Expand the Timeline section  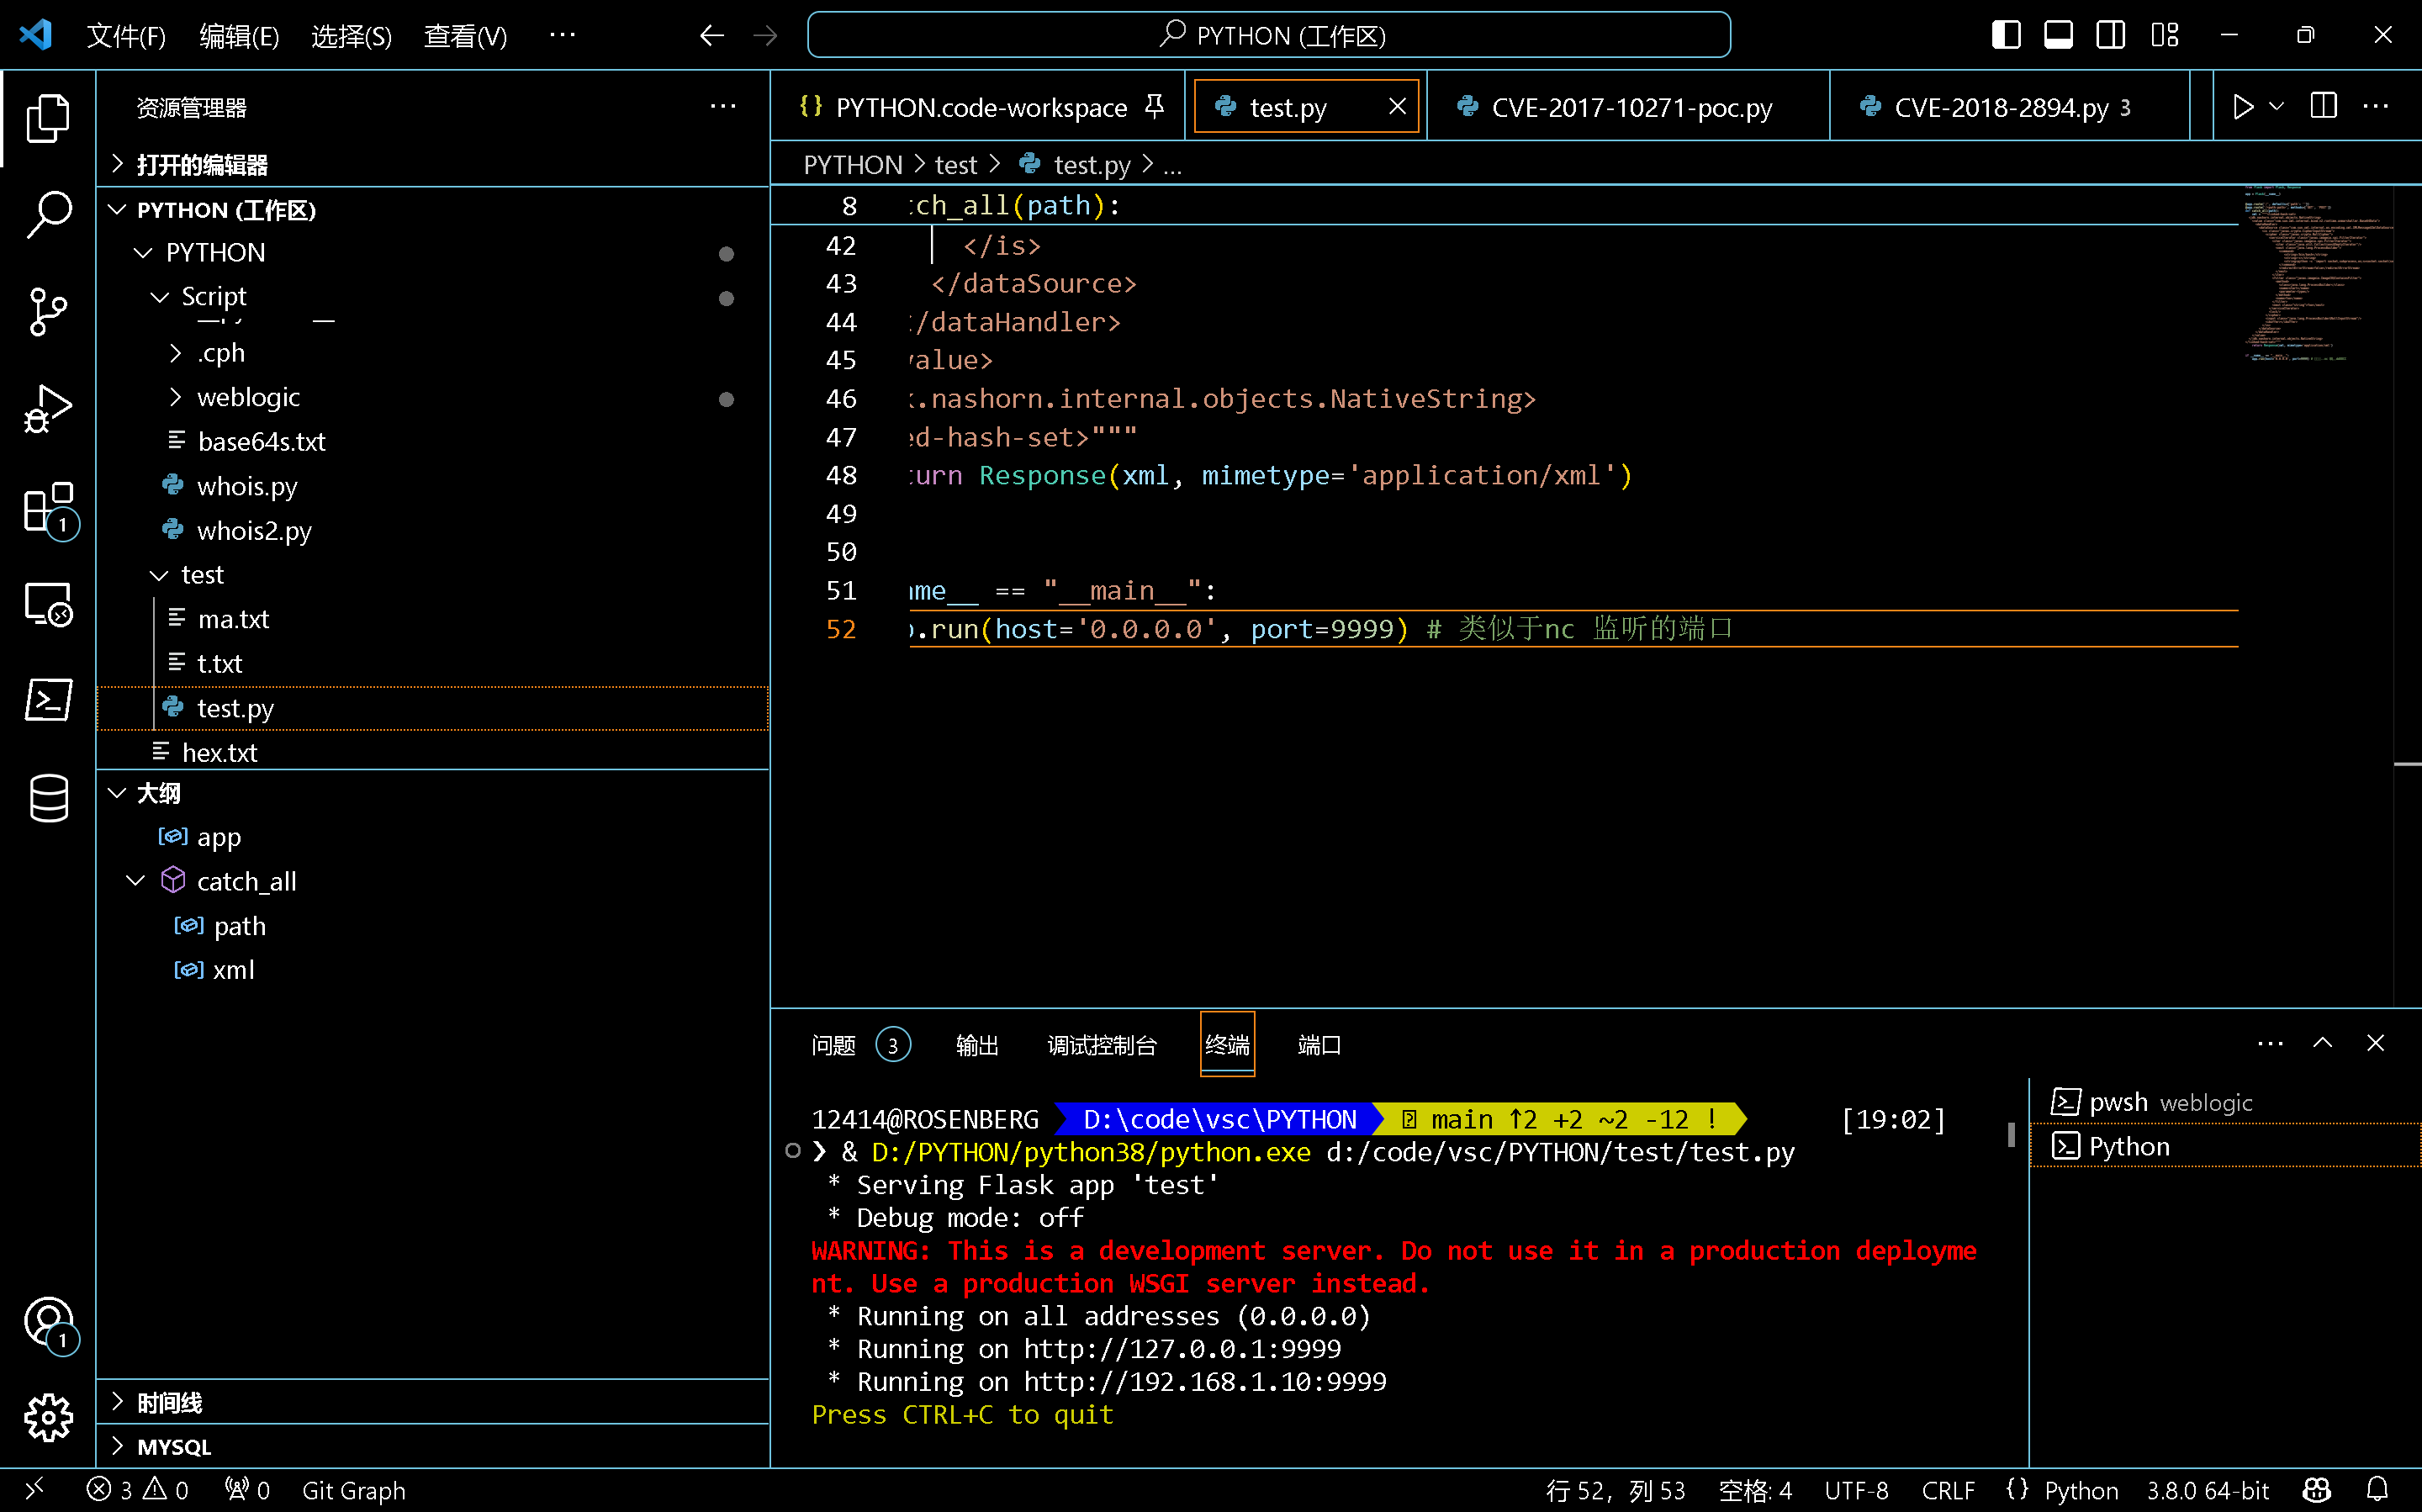[118, 1402]
